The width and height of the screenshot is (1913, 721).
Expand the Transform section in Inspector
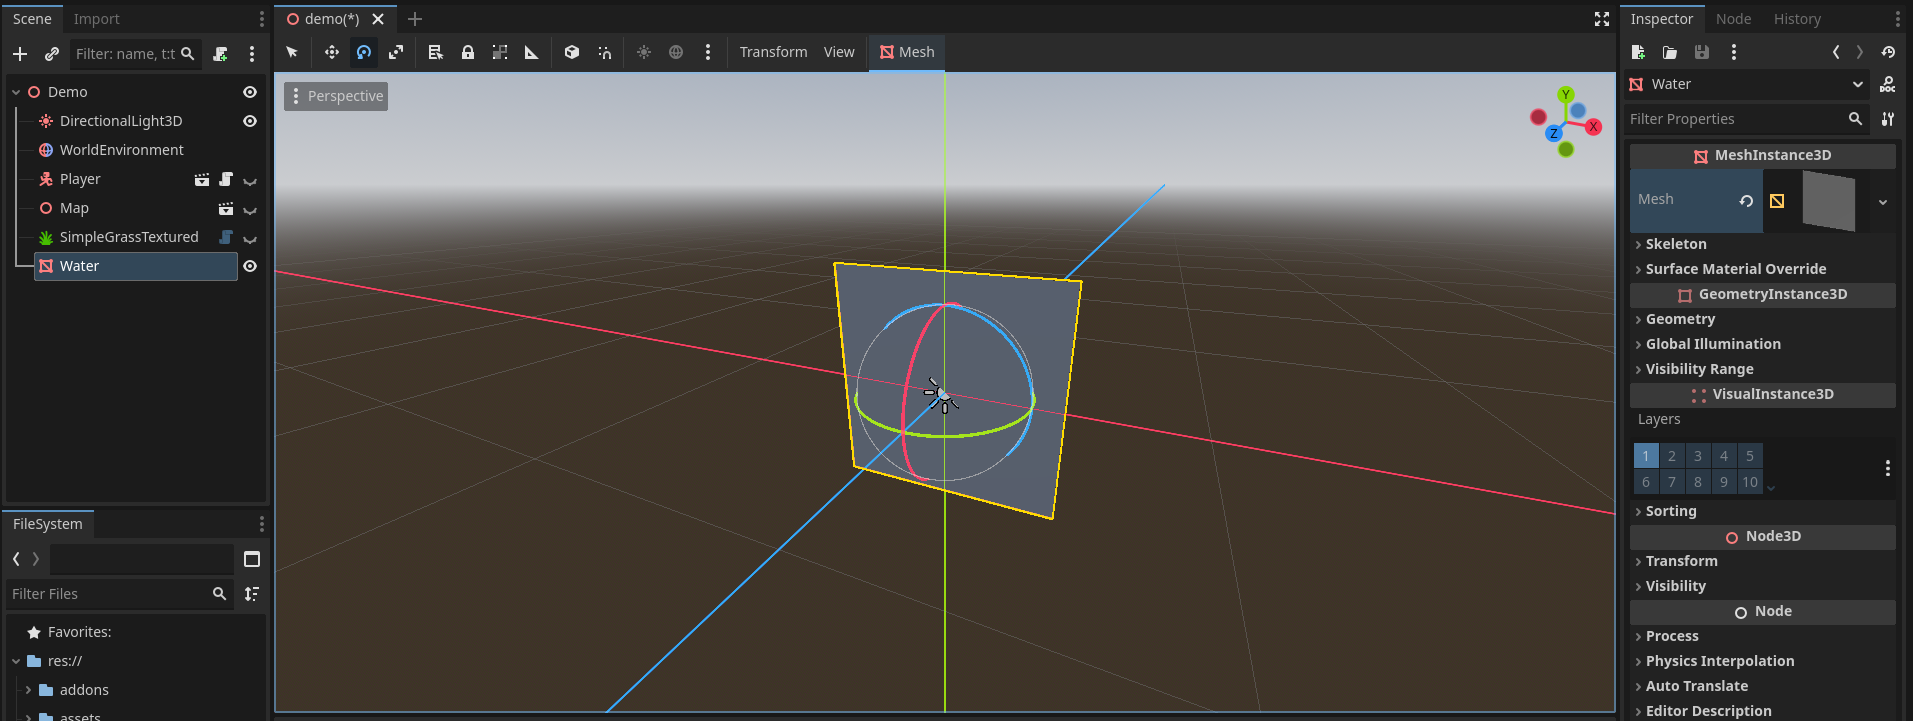click(1681, 561)
